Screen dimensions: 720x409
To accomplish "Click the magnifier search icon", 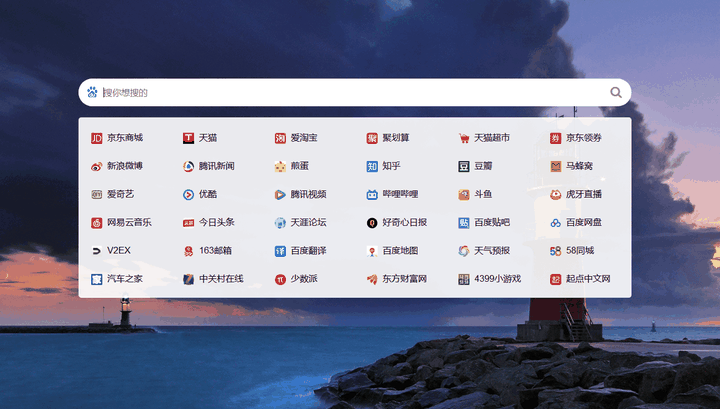I will 616,92.
